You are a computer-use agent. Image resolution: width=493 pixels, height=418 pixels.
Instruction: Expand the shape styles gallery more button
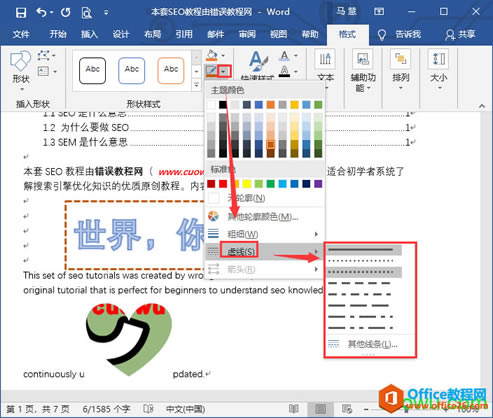(x=196, y=85)
